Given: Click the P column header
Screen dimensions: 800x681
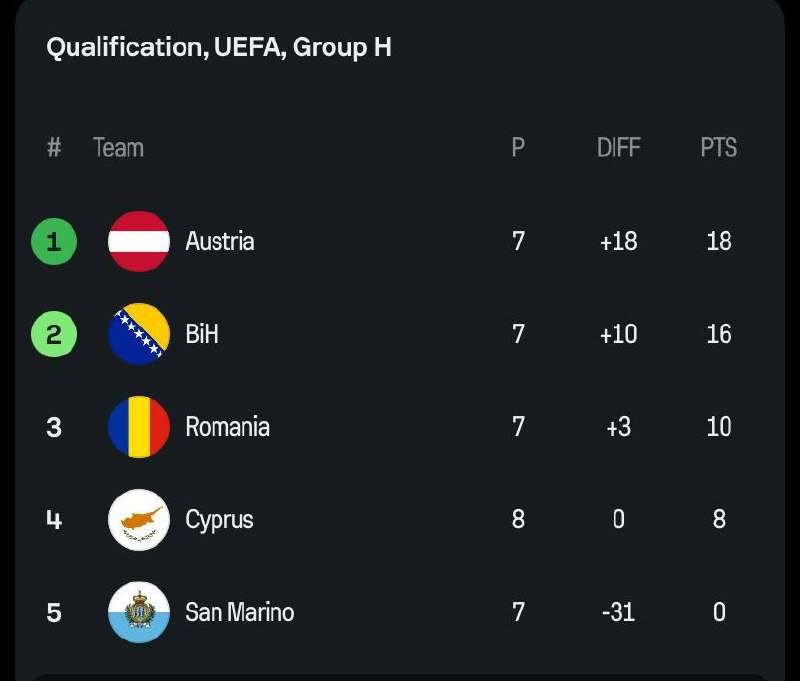Looking at the screenshot, I should 518,148.
